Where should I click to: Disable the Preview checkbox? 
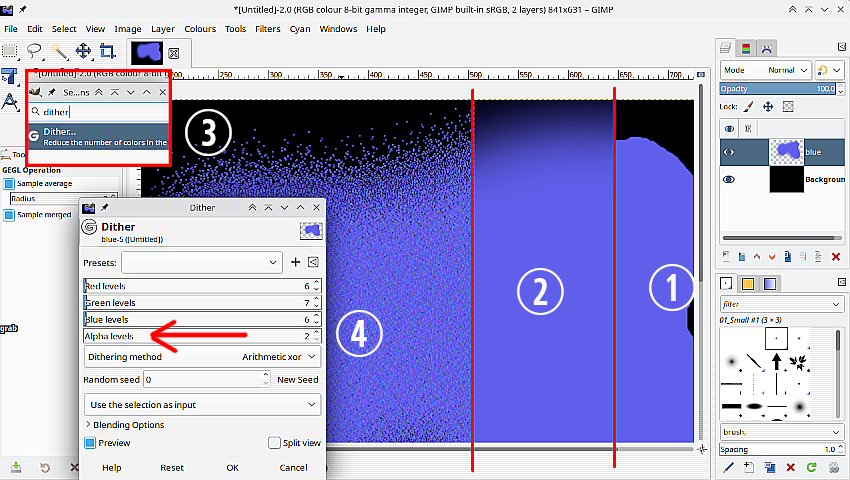(90, 443)
